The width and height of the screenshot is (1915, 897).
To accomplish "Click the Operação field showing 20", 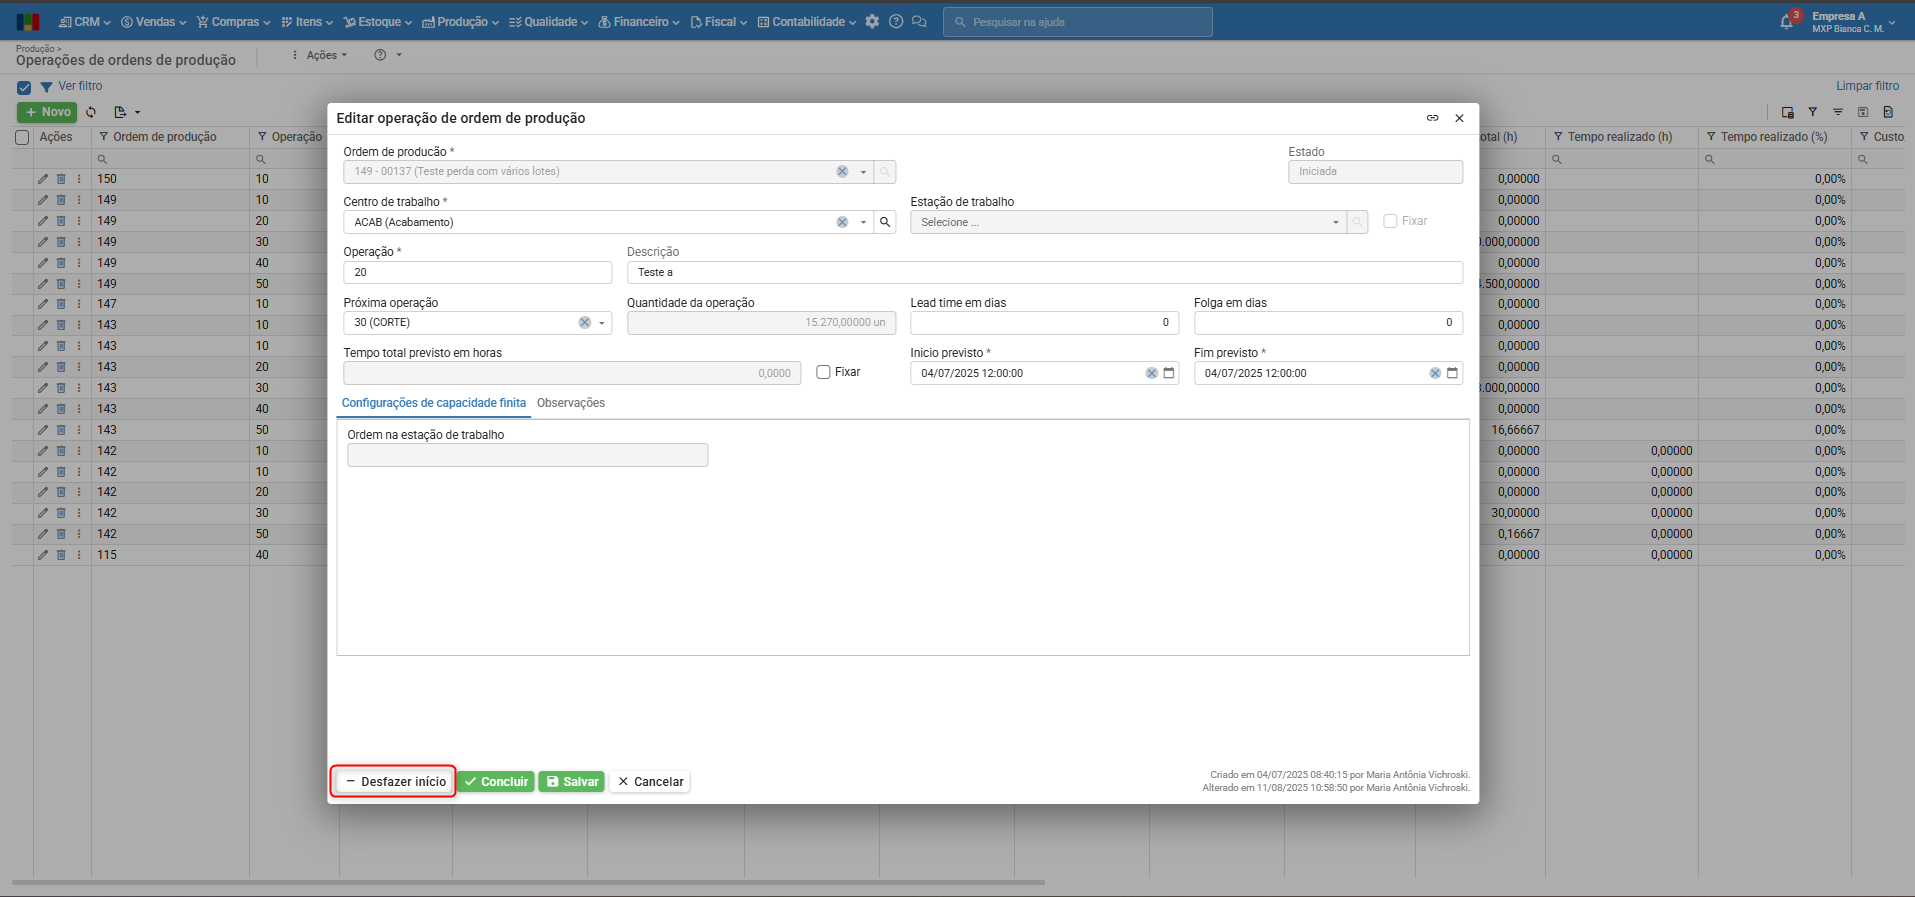I will pyautogui.click(x=478, y=272).
